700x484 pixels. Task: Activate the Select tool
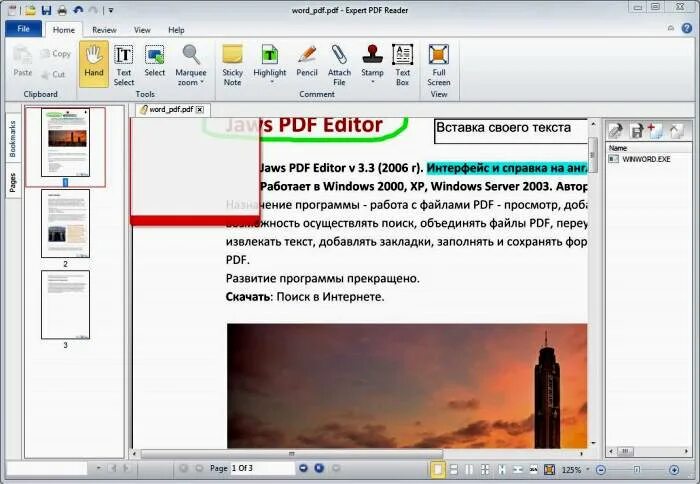point(154,62)
